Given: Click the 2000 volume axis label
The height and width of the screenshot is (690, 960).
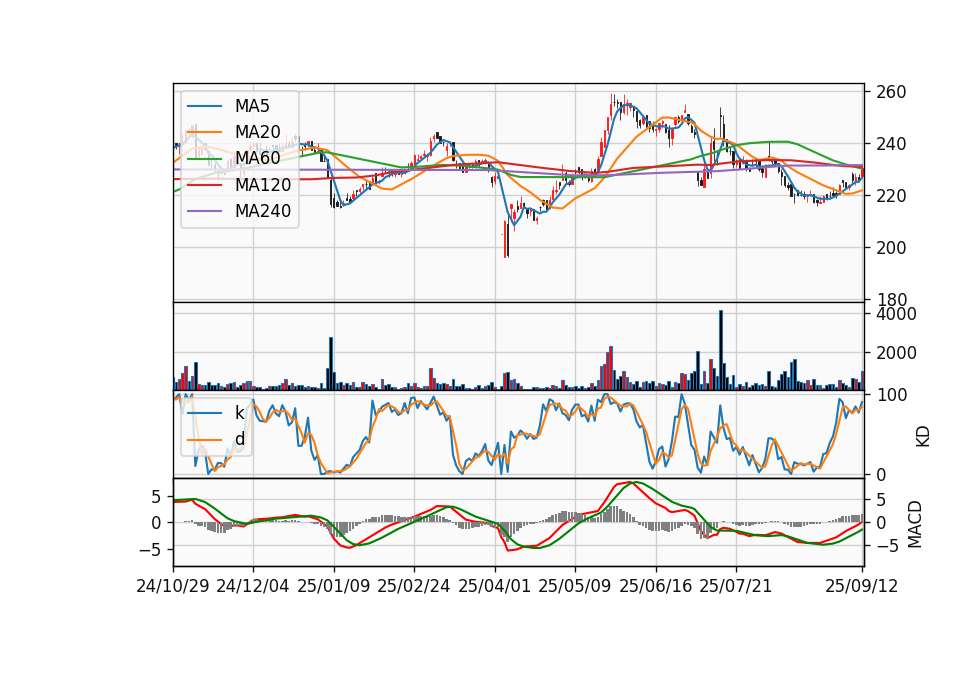Looking at the screenshot, I should (896, 353).
